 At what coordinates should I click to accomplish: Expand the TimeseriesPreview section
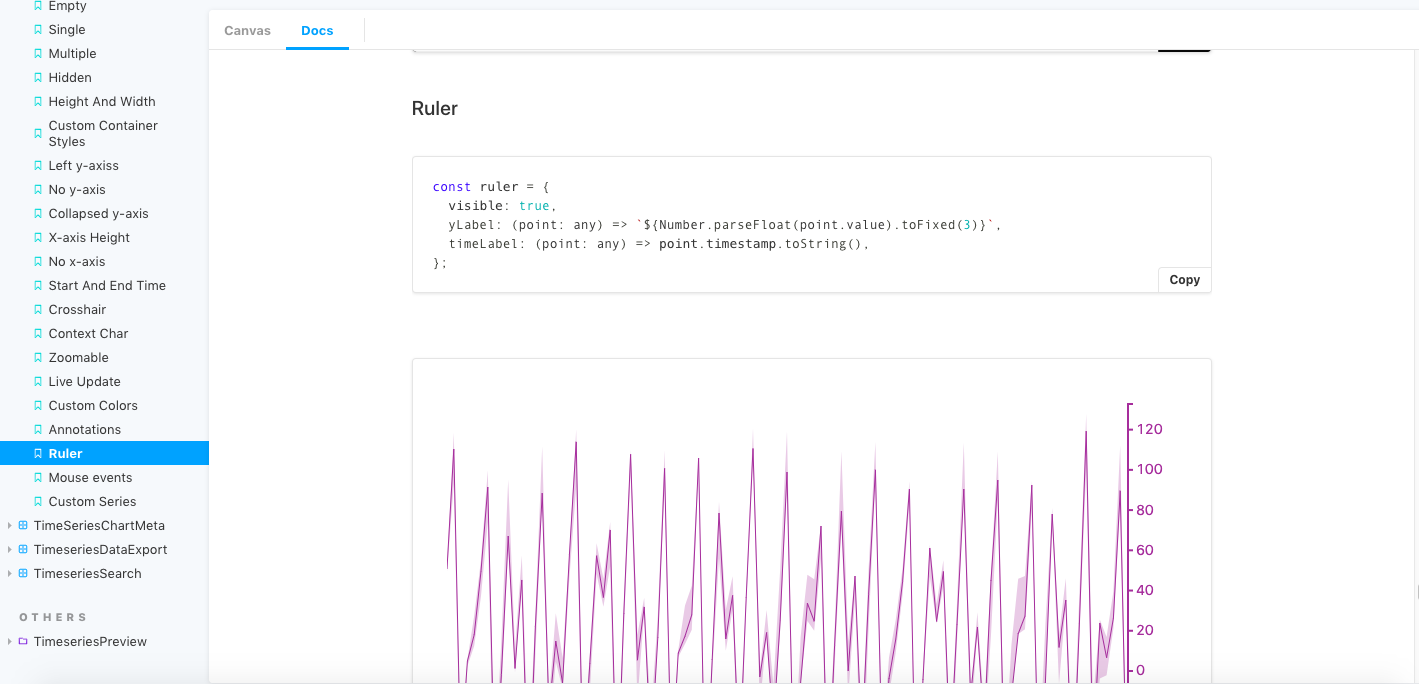(10, 641)
